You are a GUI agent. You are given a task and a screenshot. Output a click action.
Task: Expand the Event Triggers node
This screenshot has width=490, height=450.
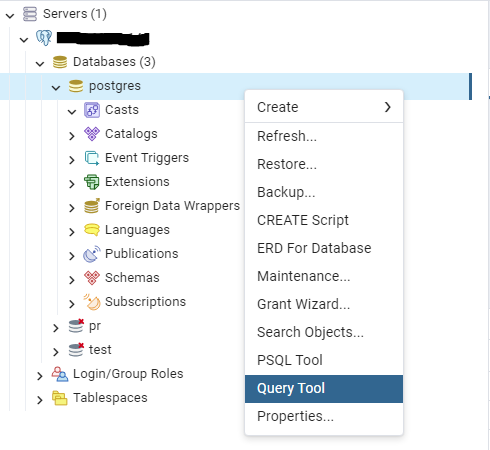[72, 160]
